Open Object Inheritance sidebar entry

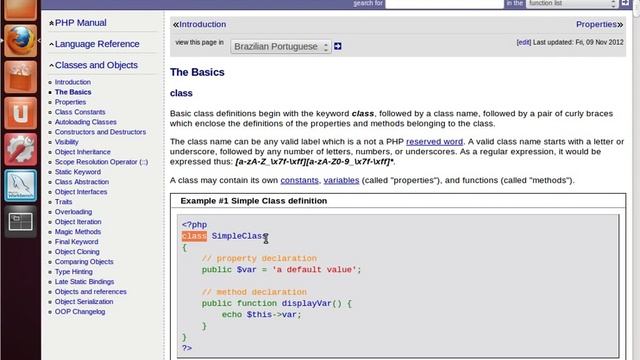click(83, 152)
